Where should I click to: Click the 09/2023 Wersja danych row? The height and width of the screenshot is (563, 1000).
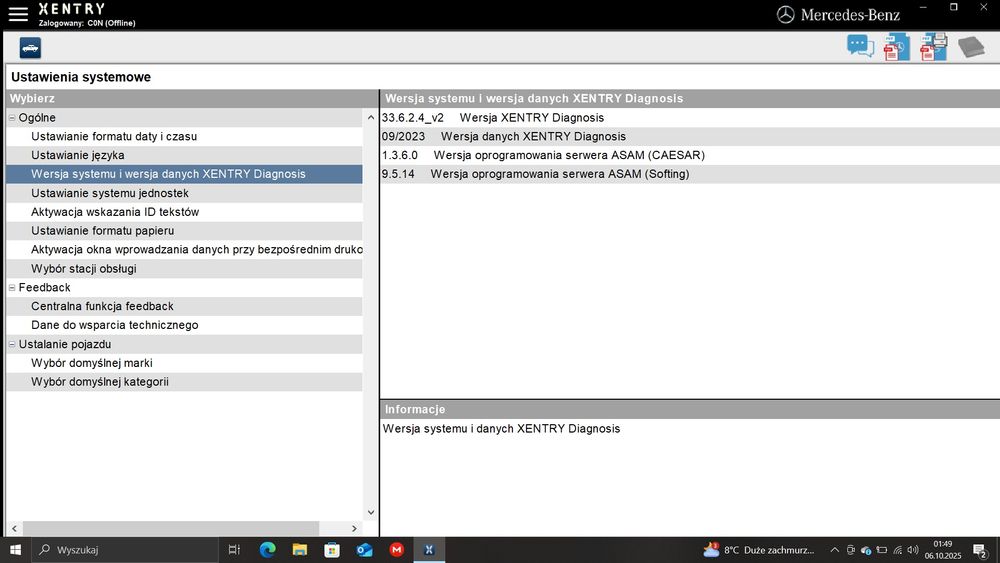690,136
